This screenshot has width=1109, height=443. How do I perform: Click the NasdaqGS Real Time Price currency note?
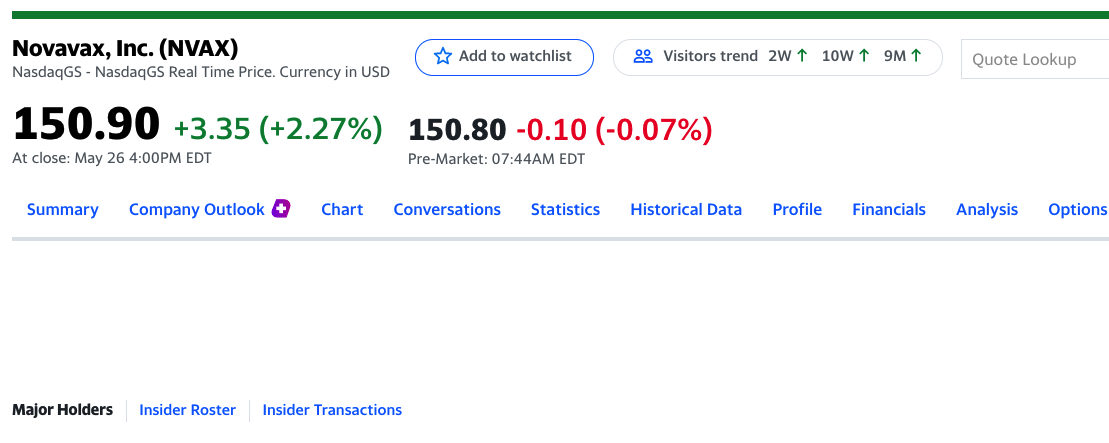pyautogui.click(x=201, y=72)
